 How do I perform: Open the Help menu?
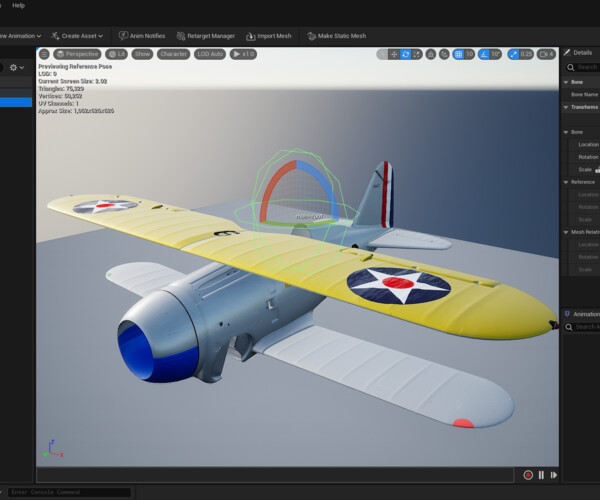[18, 5]
